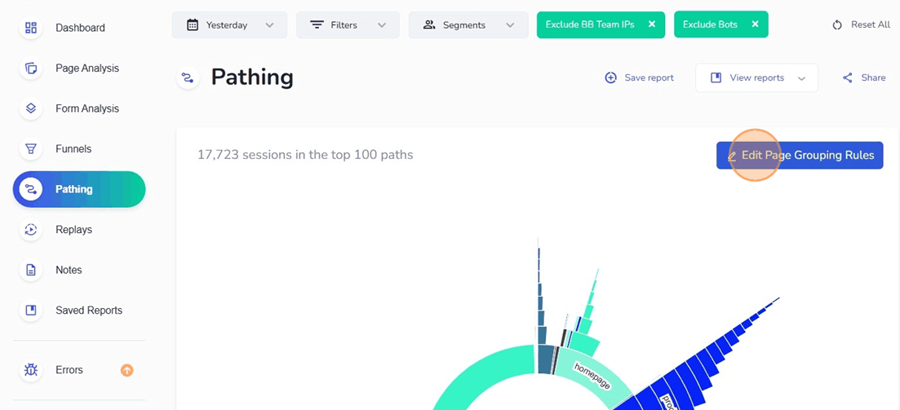Screen dimensions: 900x410
Task: Click the Saved Reports icon
Action: [x=31, y=310]
